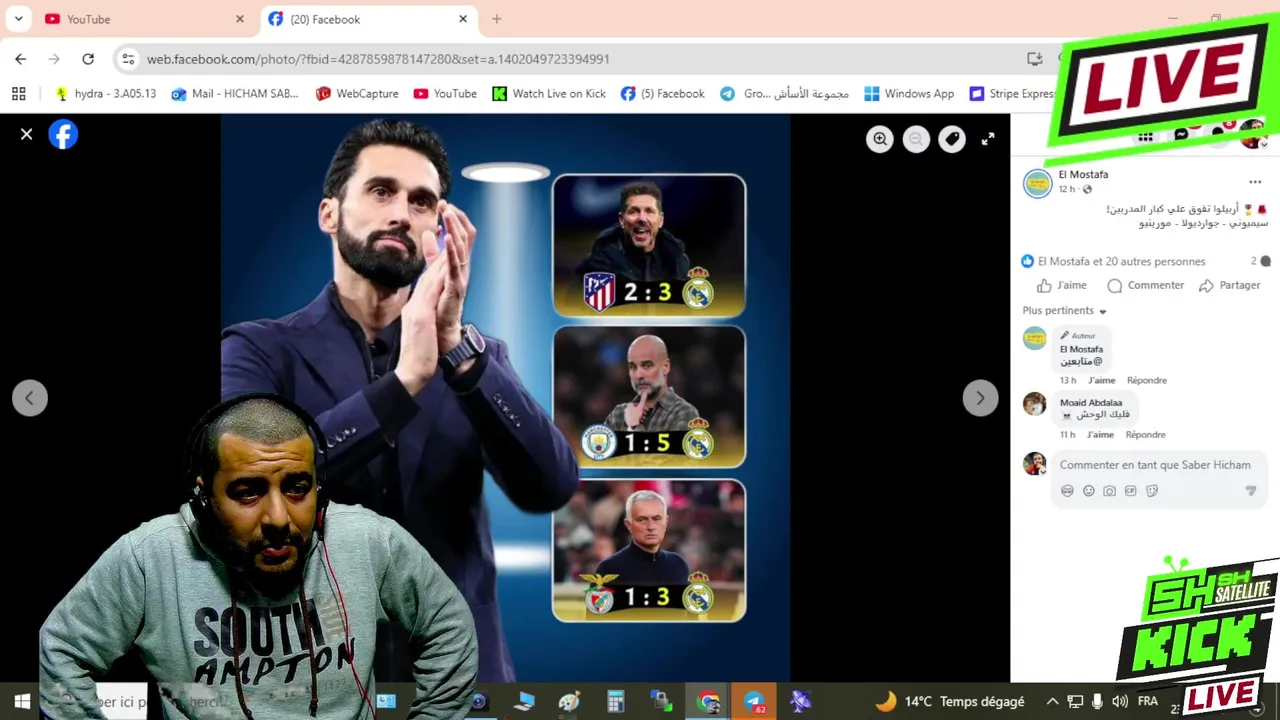The height and width of the screenshot is (720, 1280).
Task: Open the YouTube bookmark
Action: tap(445, 94)
